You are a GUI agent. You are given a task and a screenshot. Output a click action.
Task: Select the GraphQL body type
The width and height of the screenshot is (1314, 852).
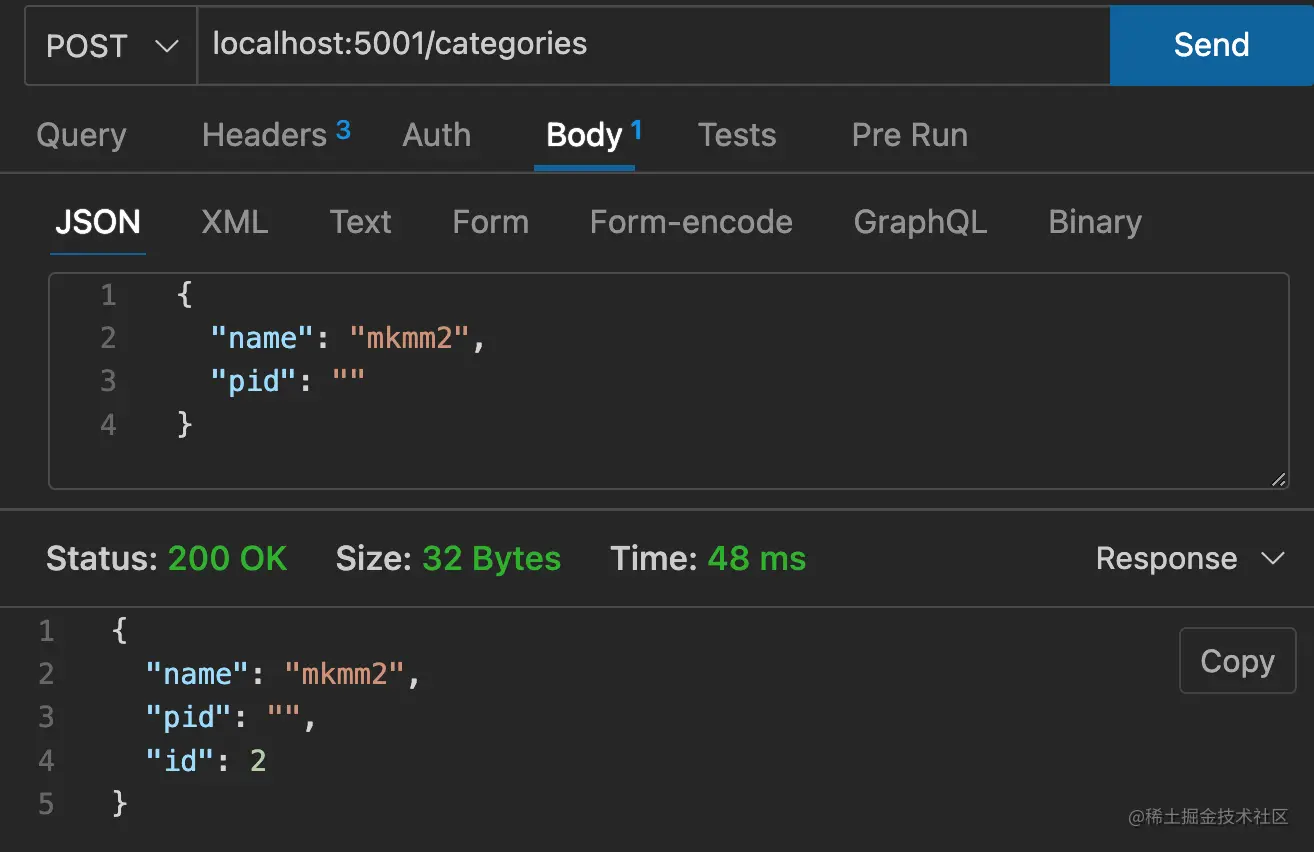(920, 222)
